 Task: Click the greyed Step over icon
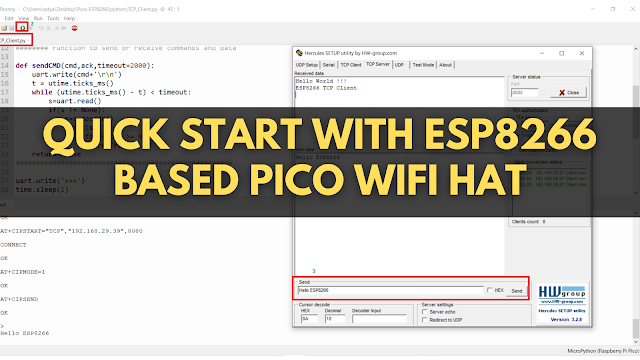(41, 28)
